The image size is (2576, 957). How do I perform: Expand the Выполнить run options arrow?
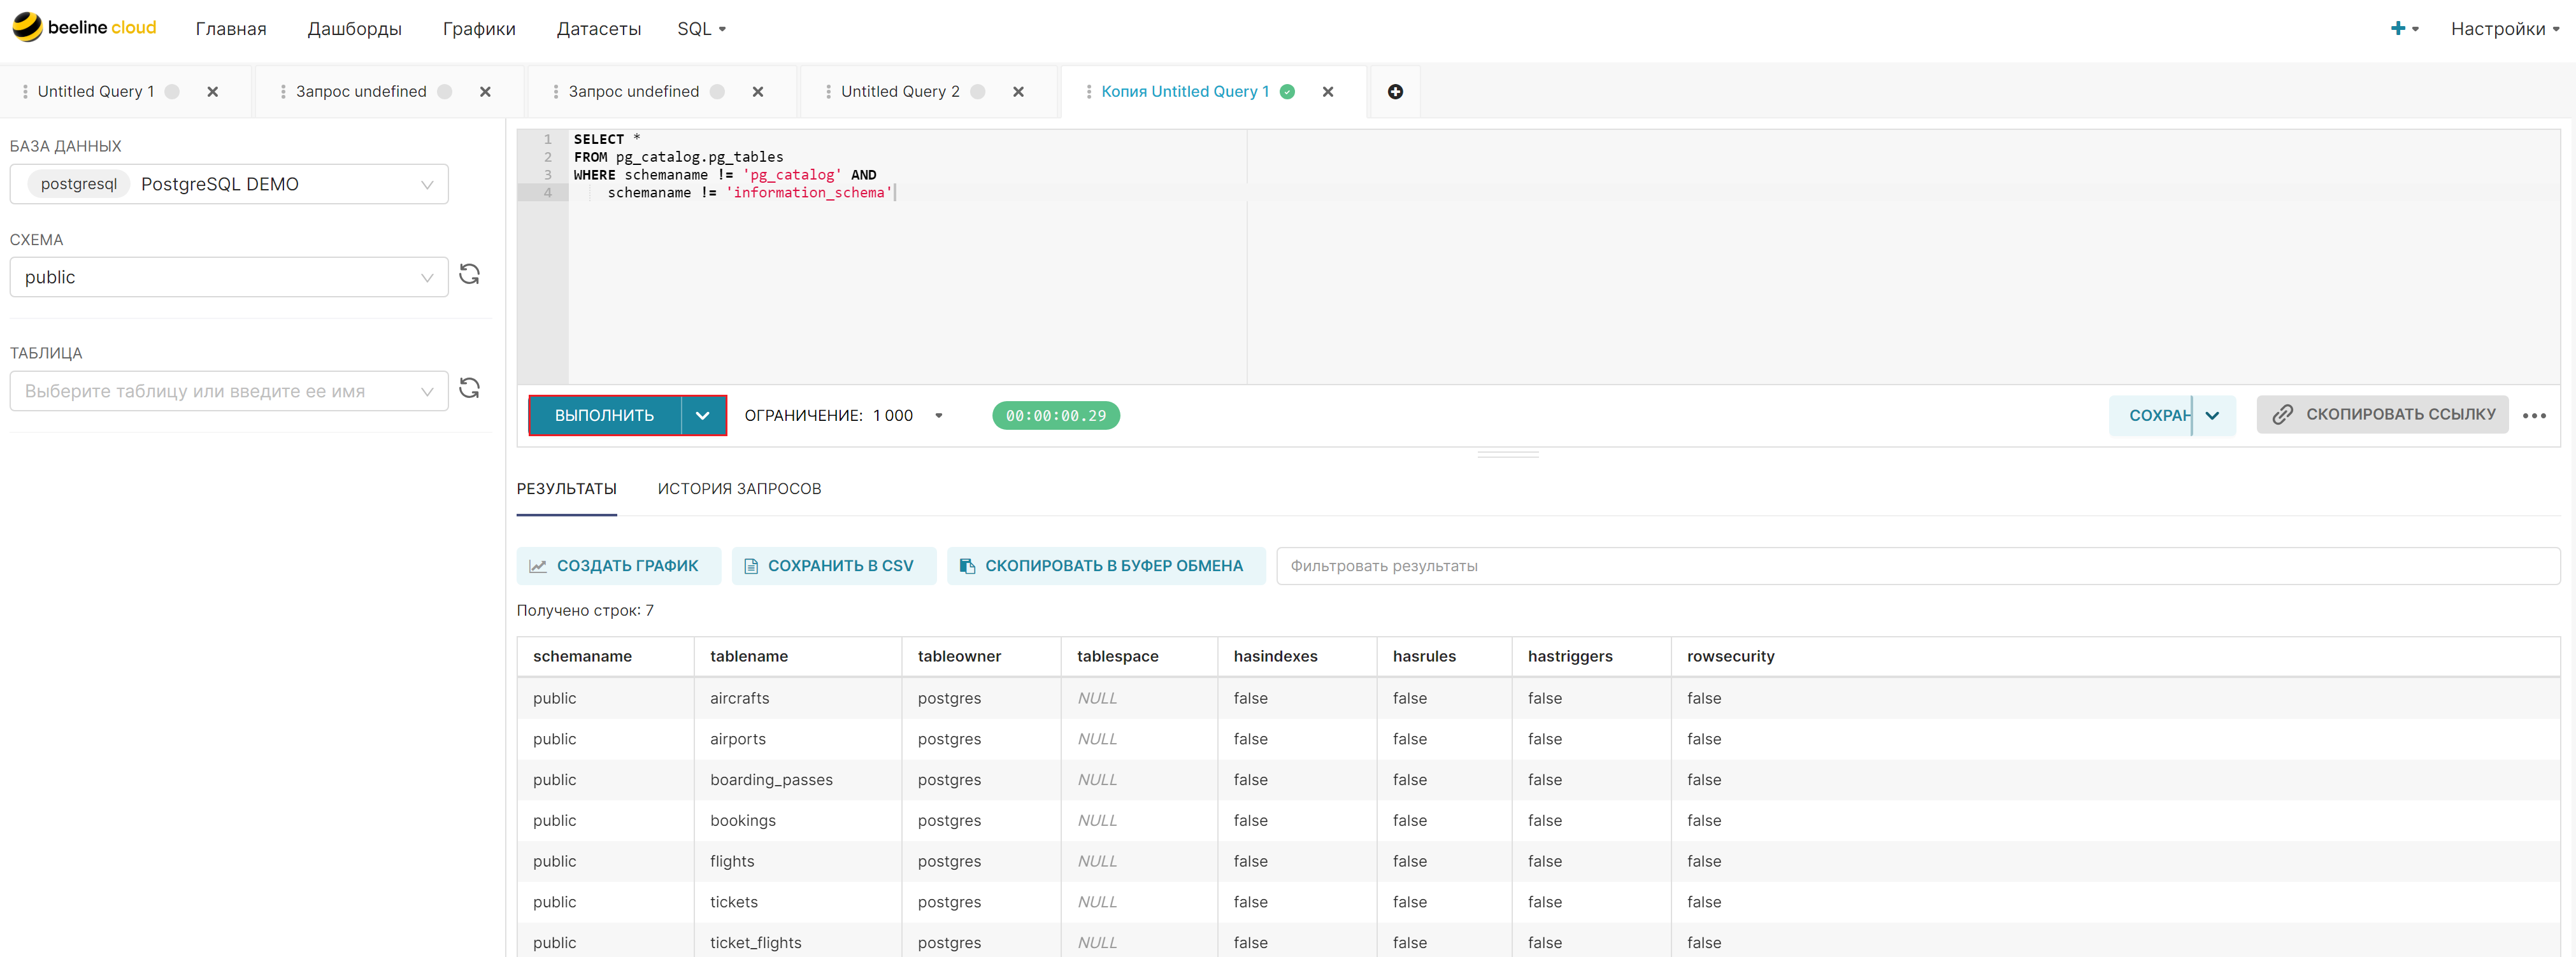703,415
